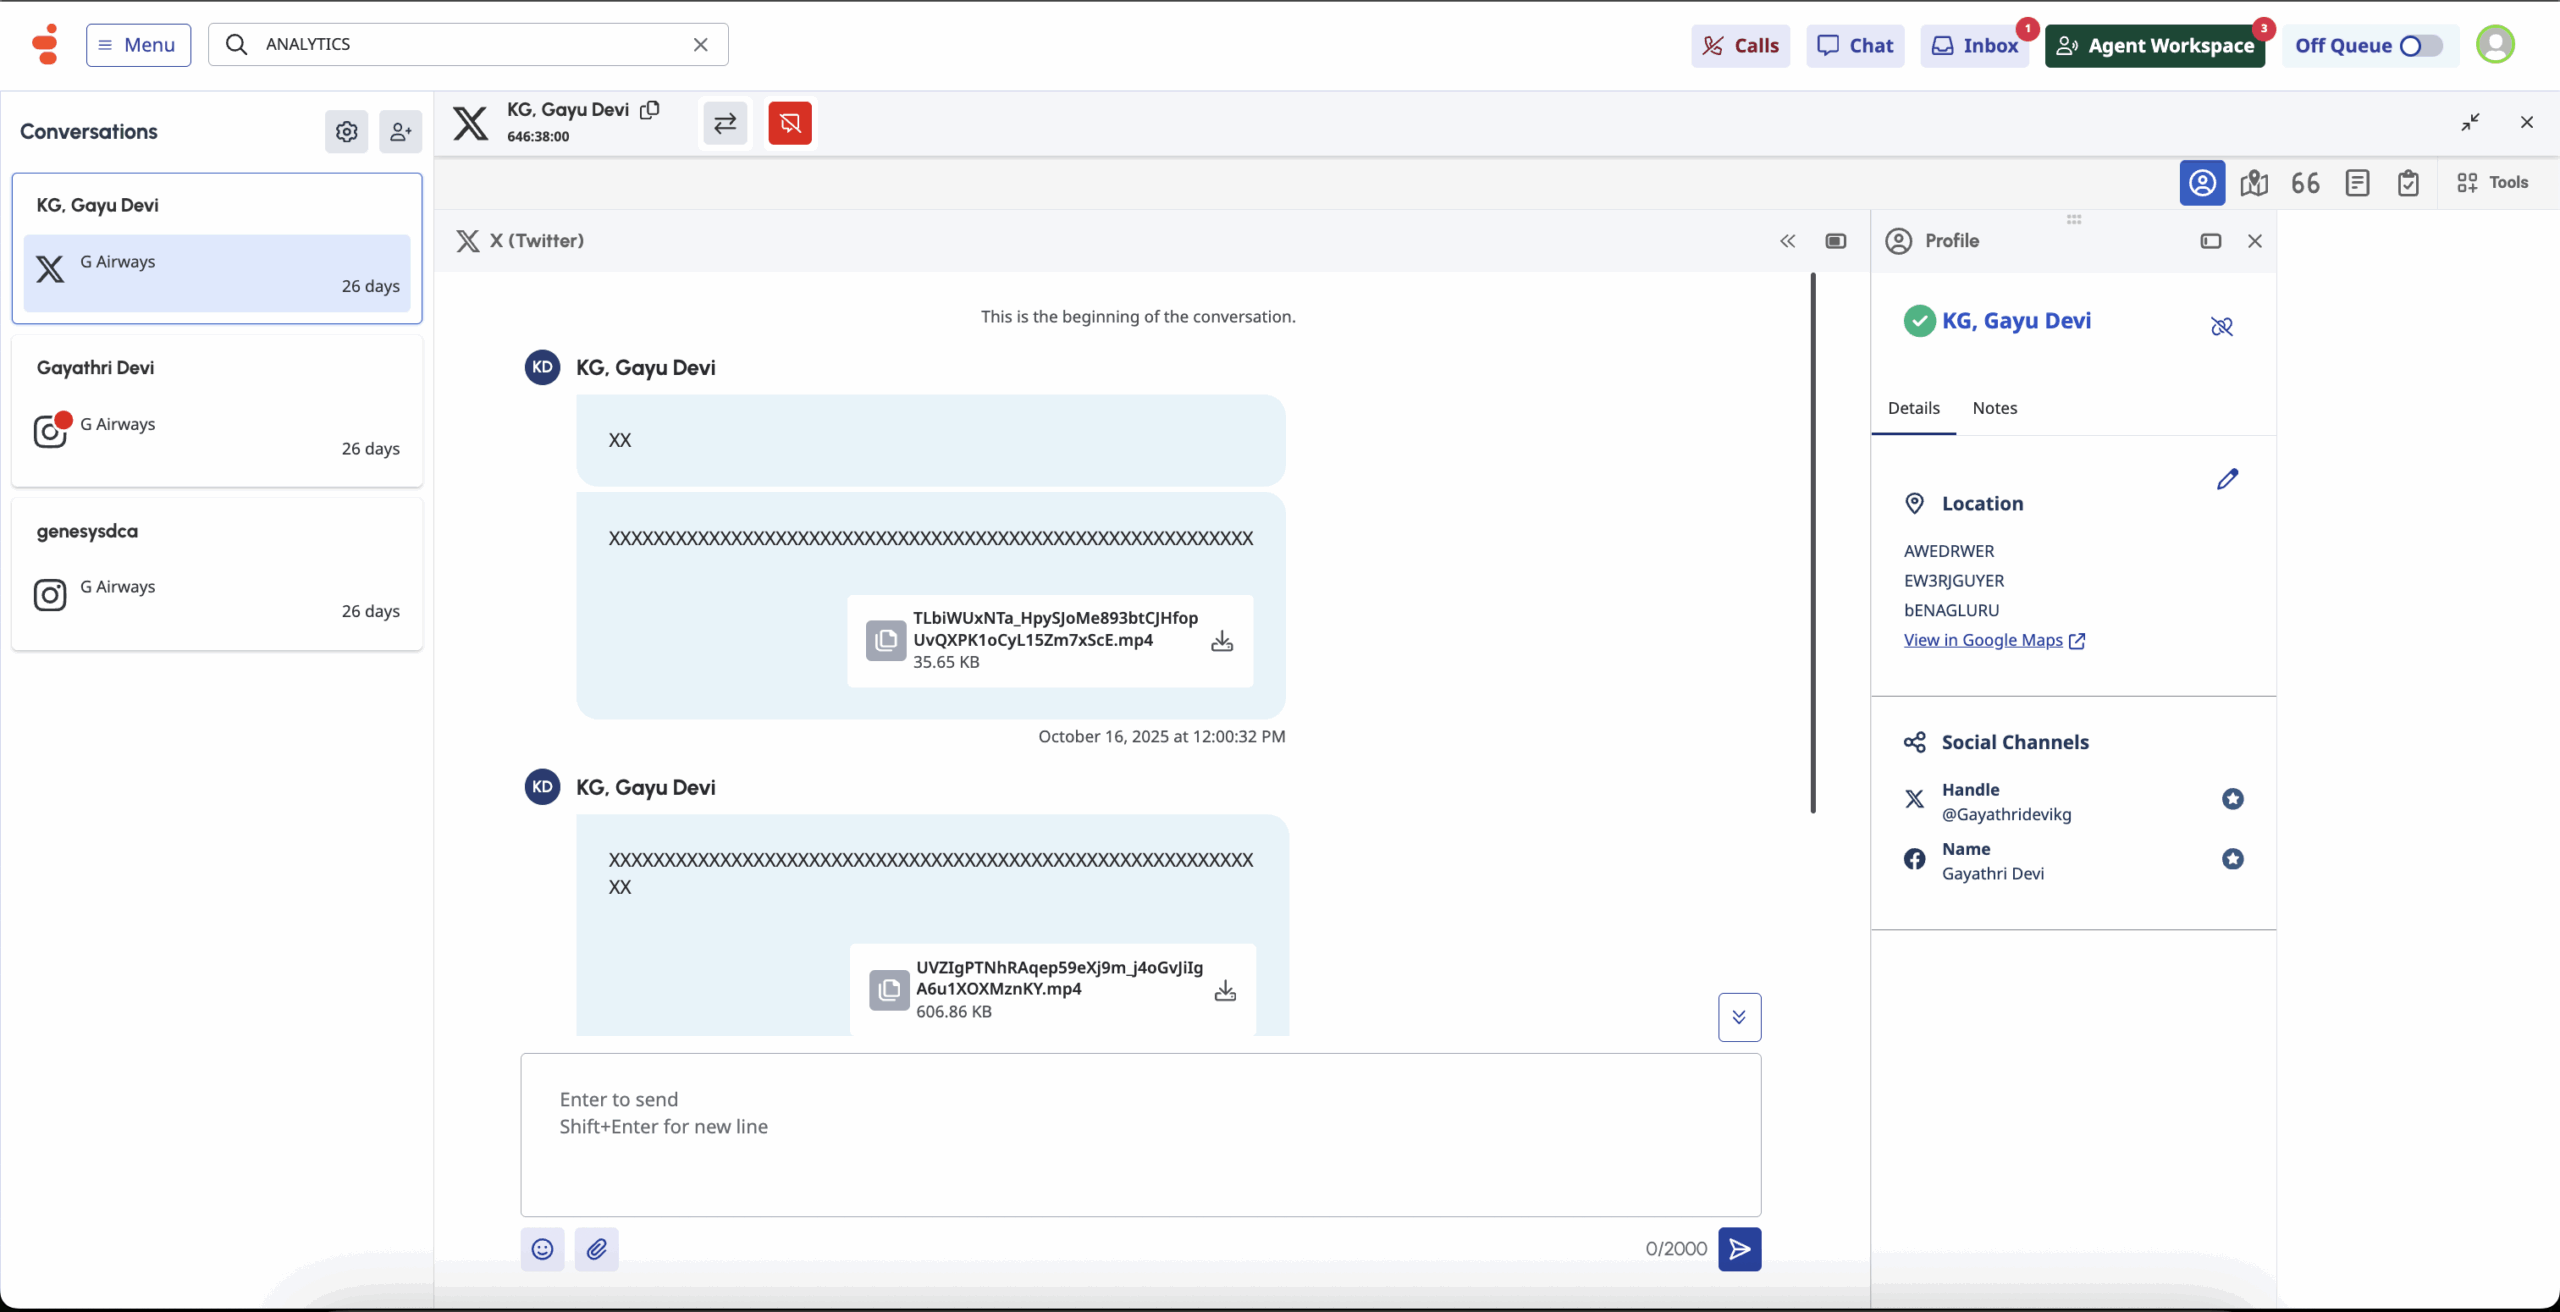Open the emoji picker

pos(542,1249)
